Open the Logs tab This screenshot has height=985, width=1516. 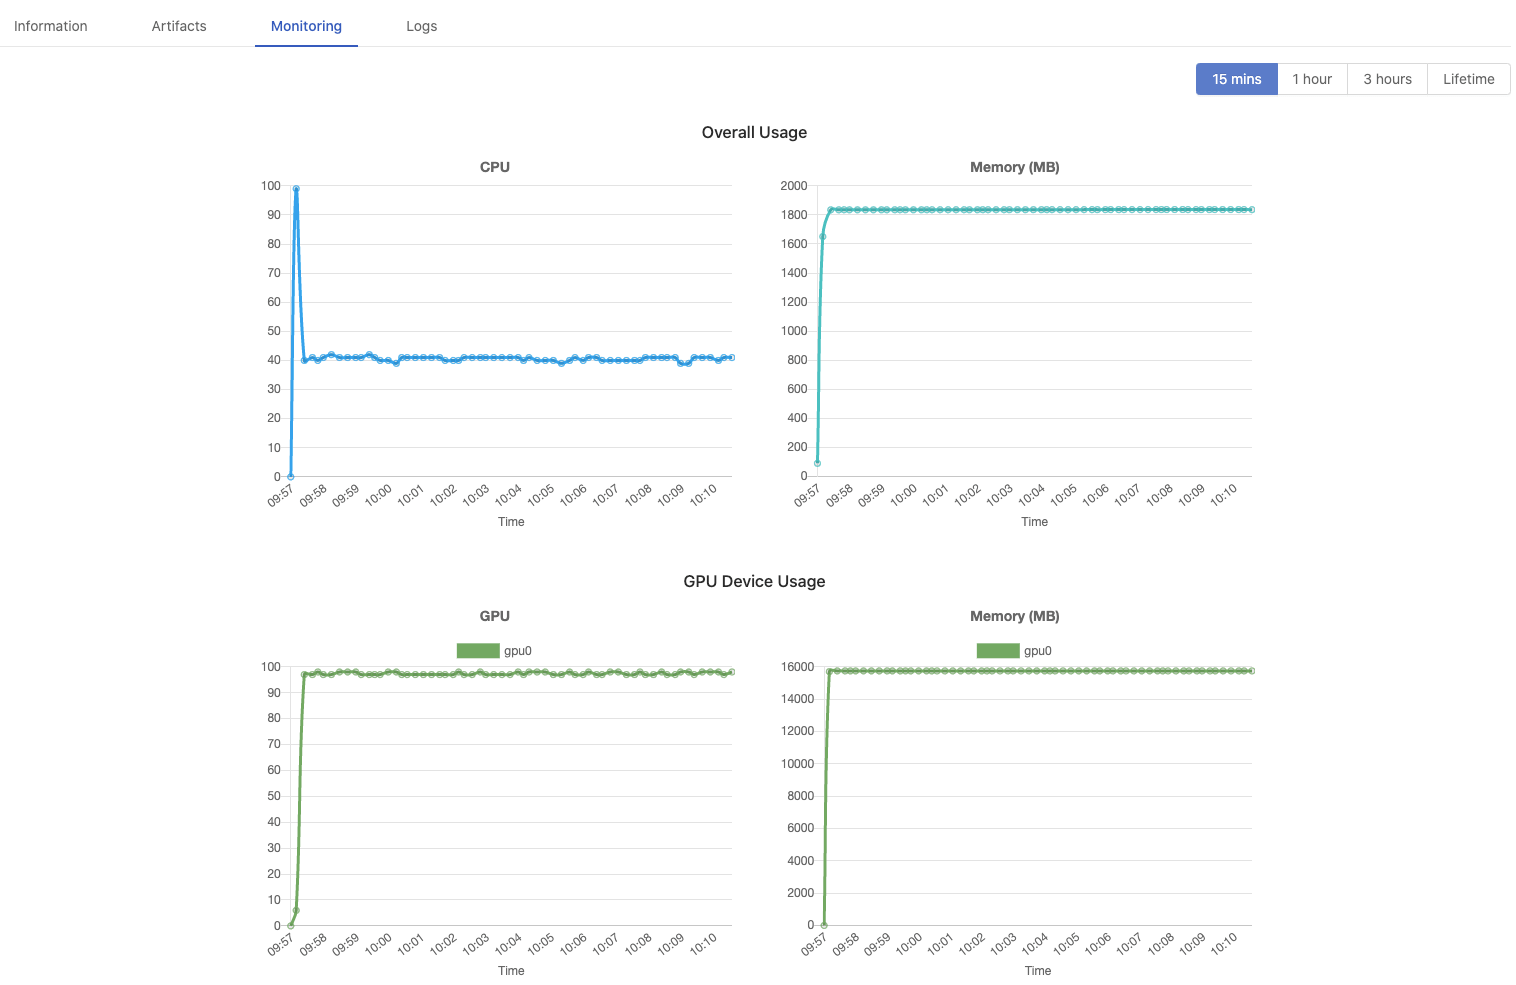point(422,26)
